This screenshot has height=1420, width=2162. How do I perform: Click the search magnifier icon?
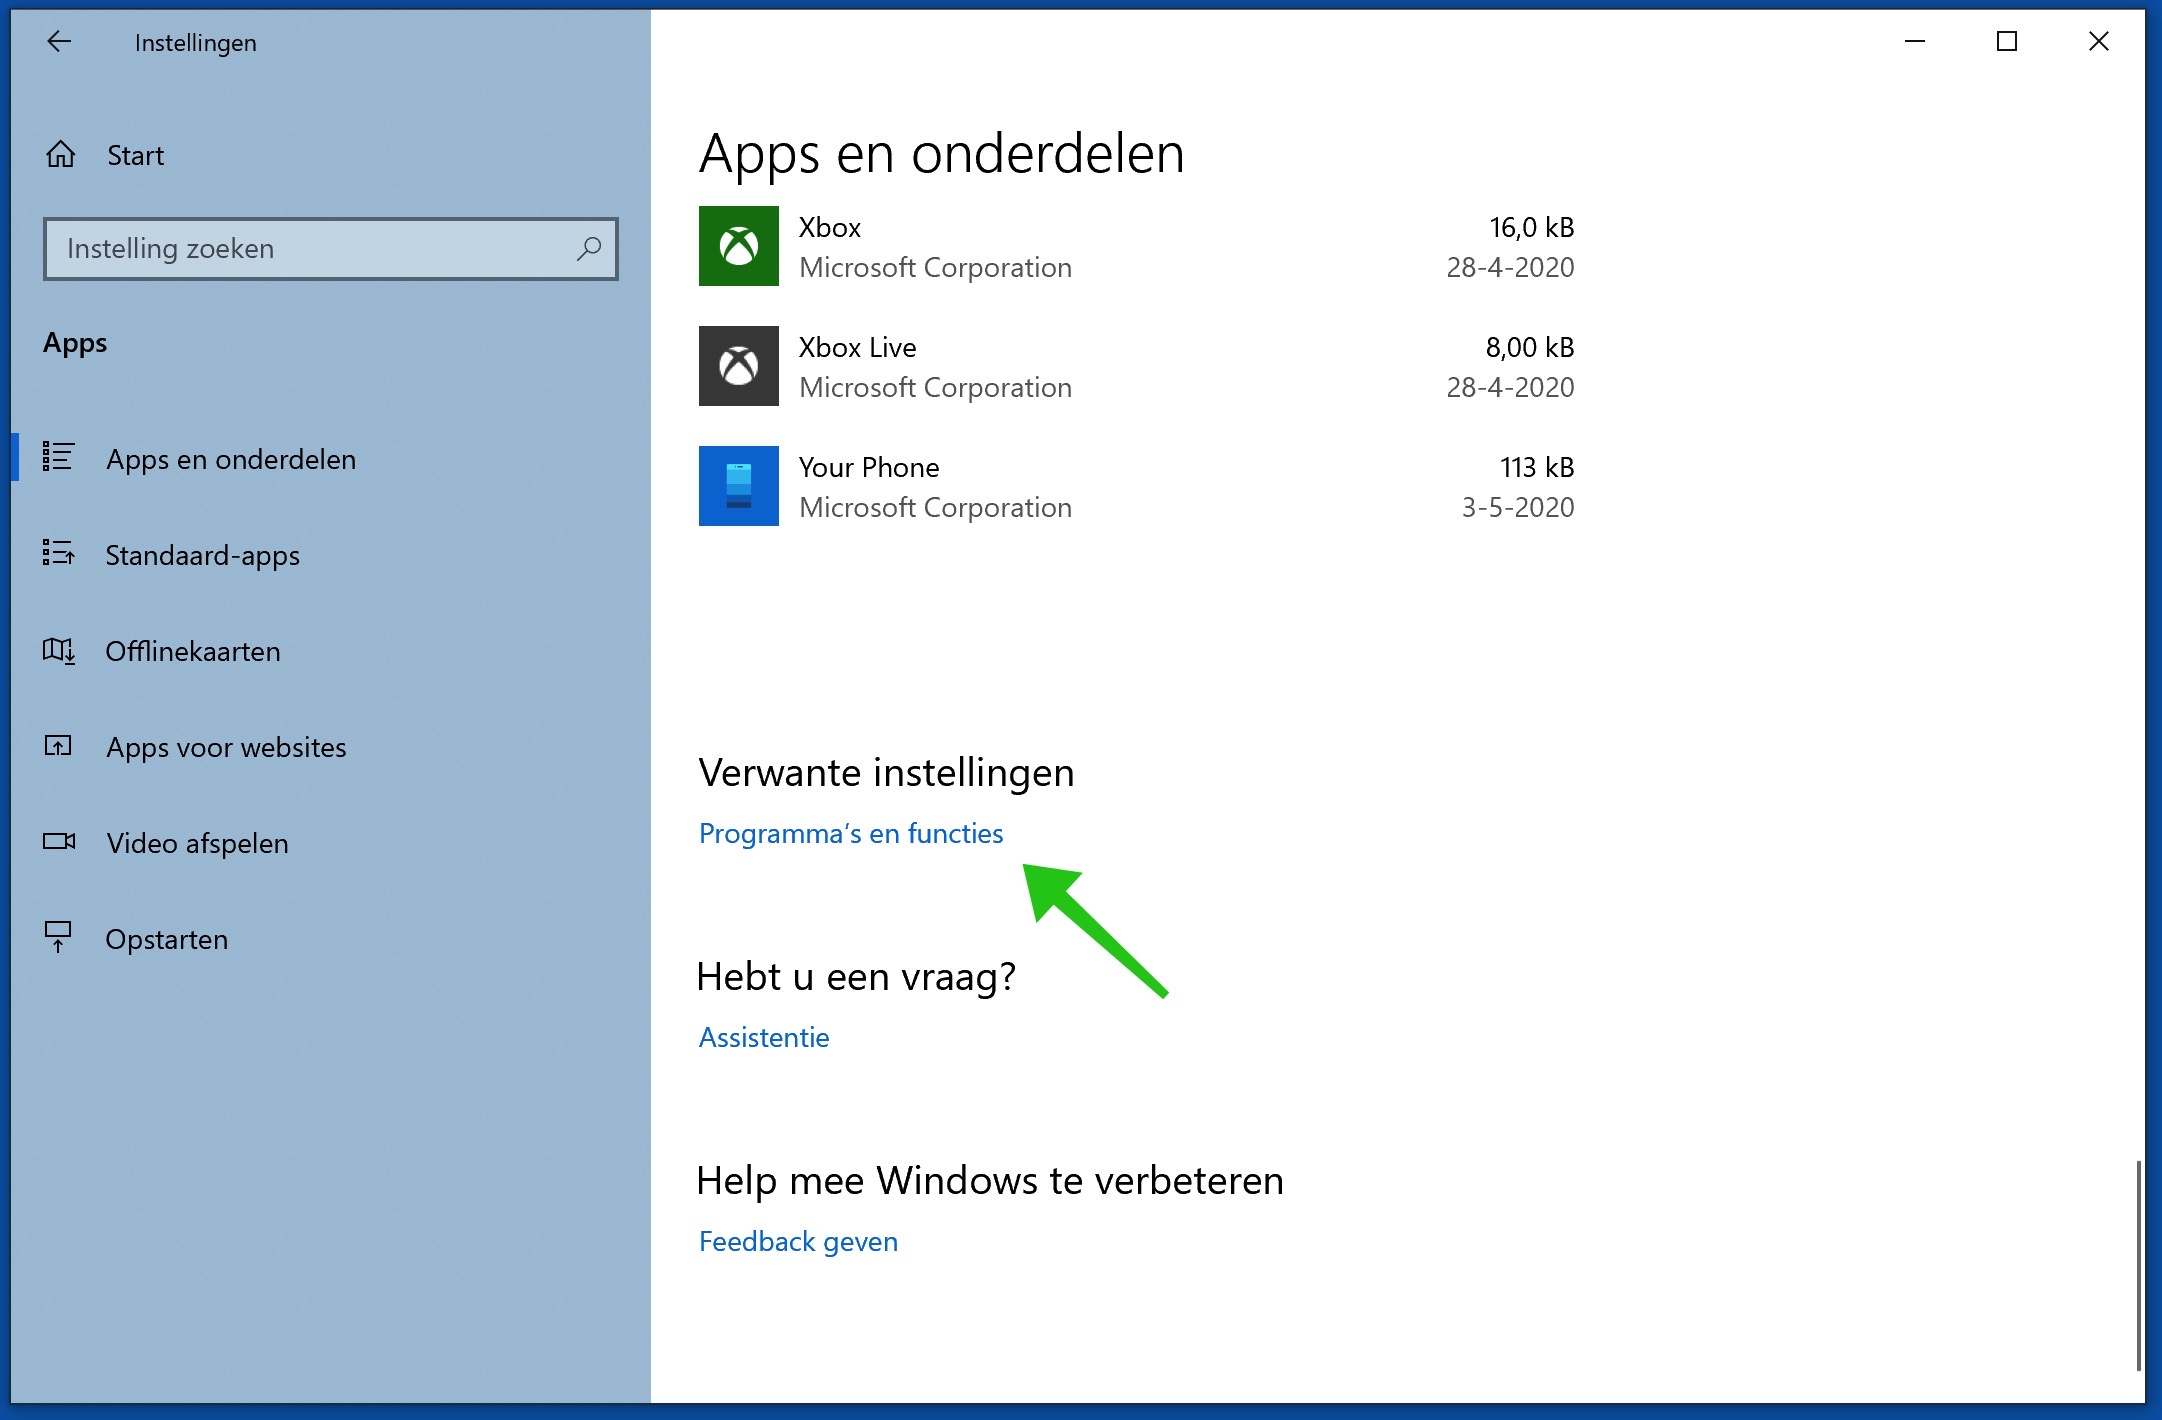pos(589,248)
